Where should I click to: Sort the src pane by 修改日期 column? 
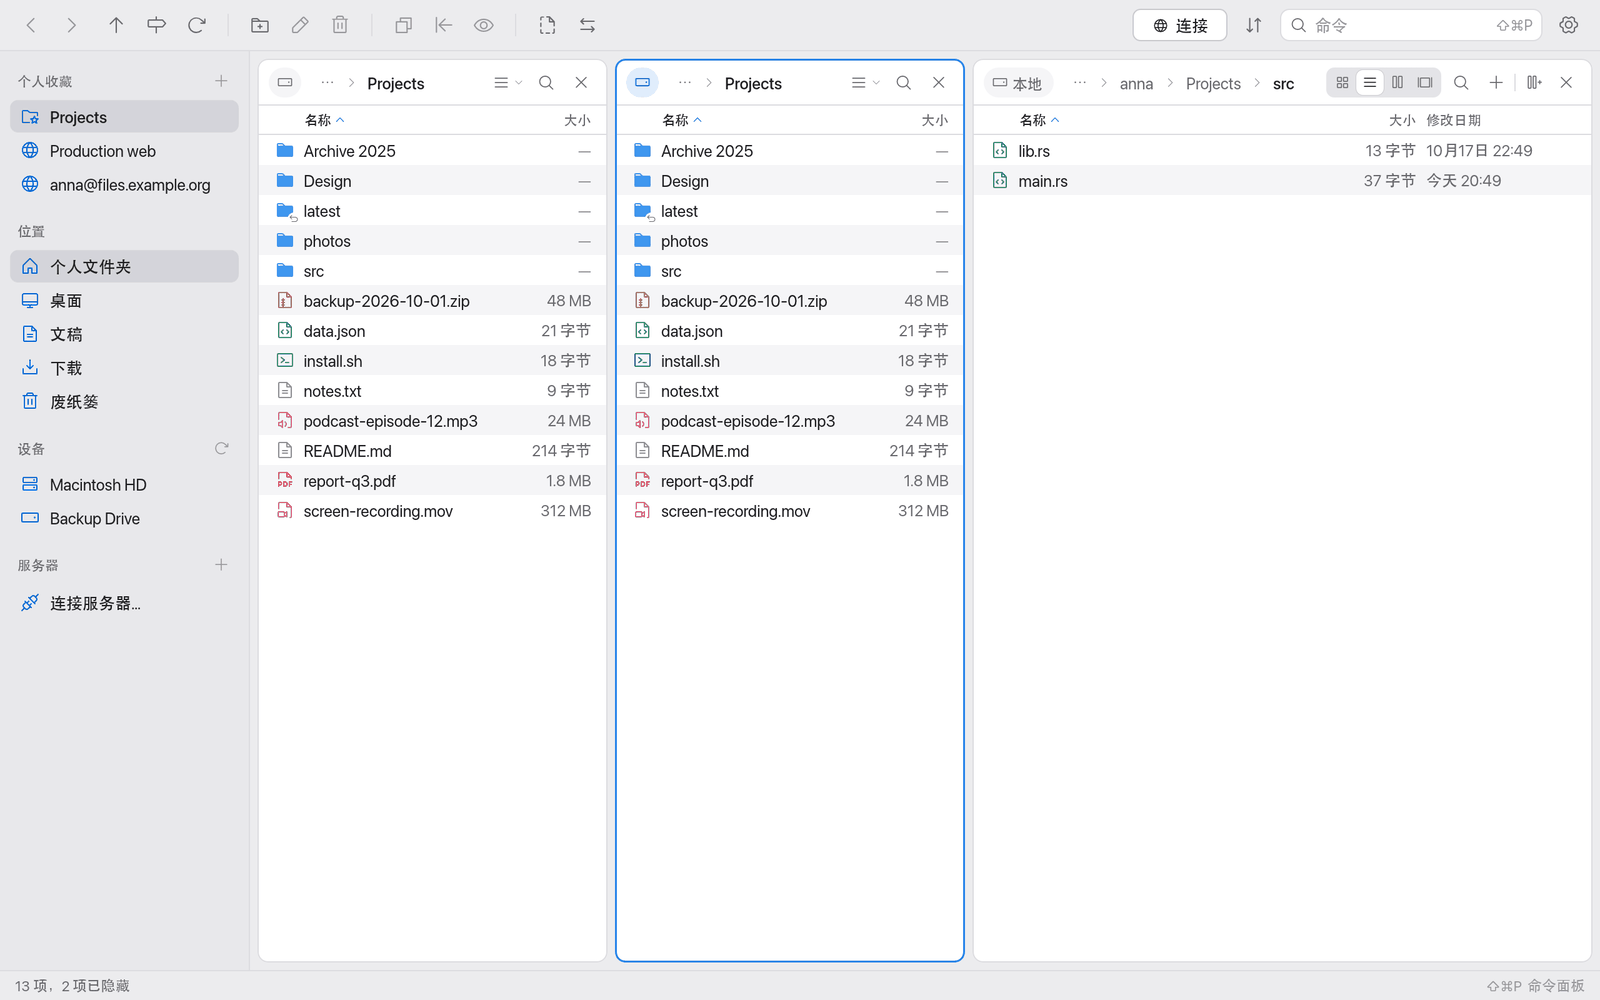point(1453,120)
